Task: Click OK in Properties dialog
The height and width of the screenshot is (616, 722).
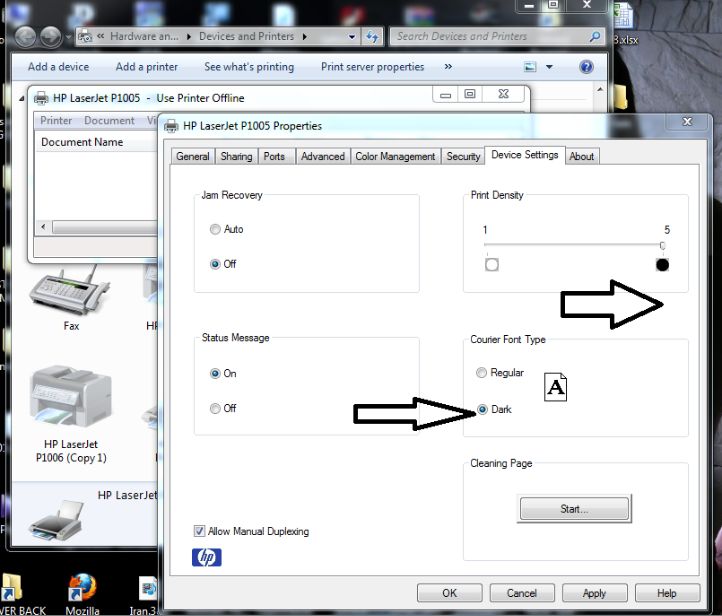Action: 449,593
